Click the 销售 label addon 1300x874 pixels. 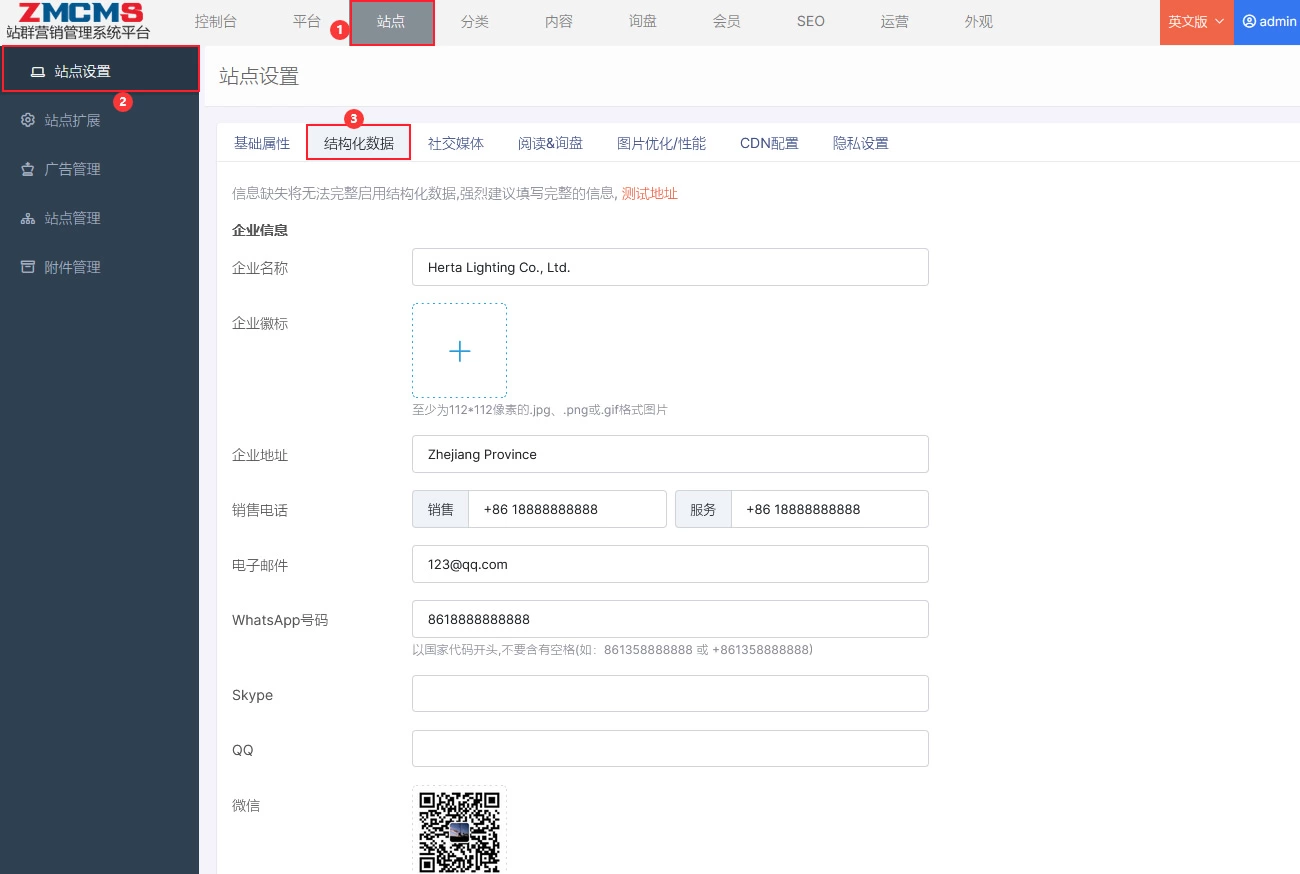click(440, 509)
